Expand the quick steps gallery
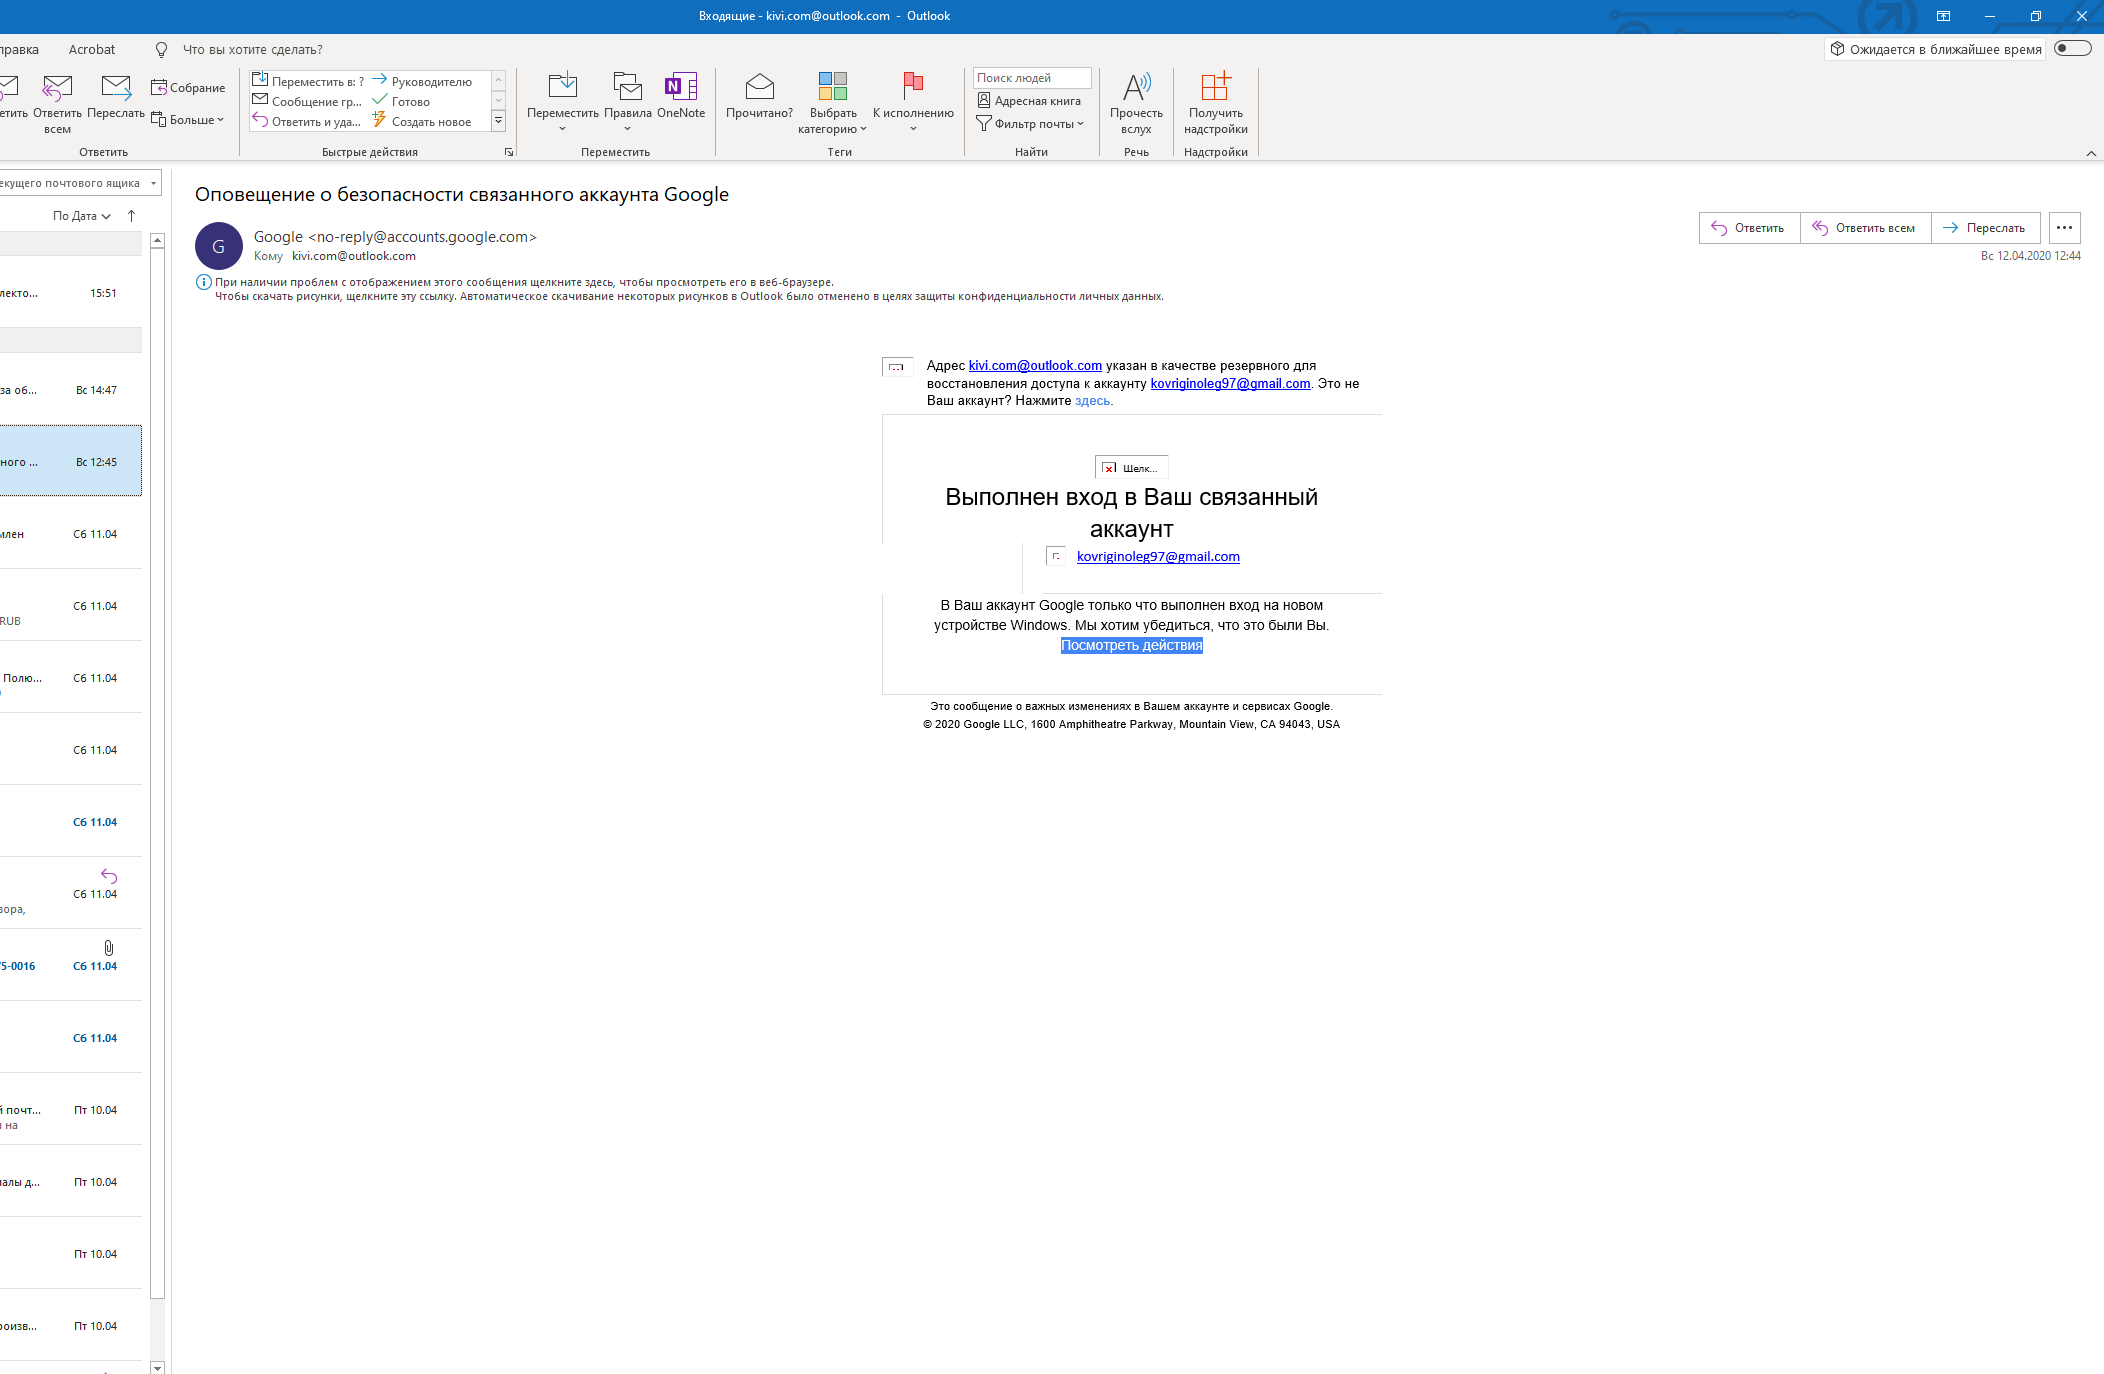The width and height of the screenshot is (2104, 1374). tap(498, 121)
